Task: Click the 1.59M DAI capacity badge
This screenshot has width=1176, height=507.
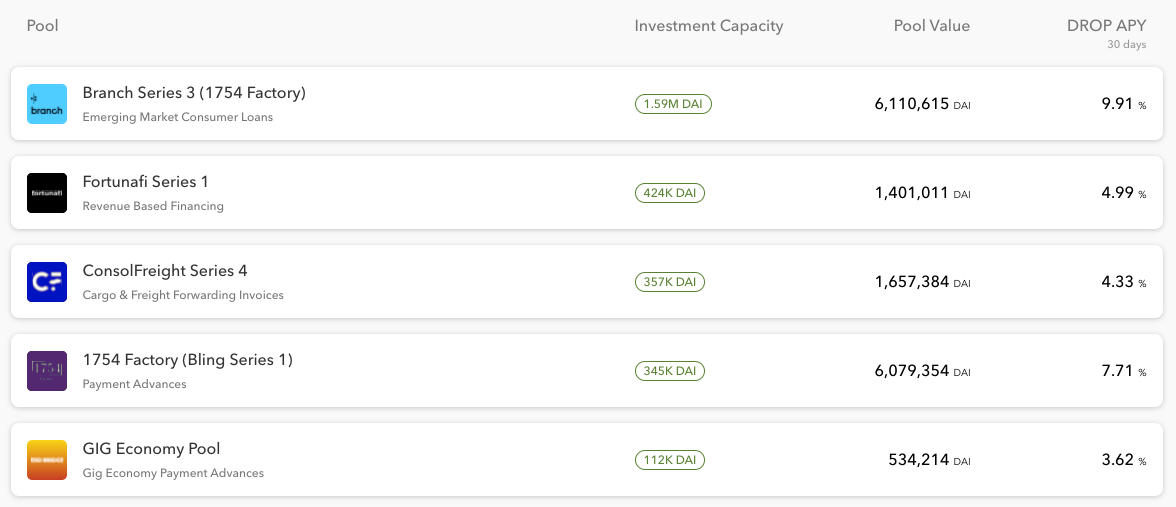Action: 673,104
